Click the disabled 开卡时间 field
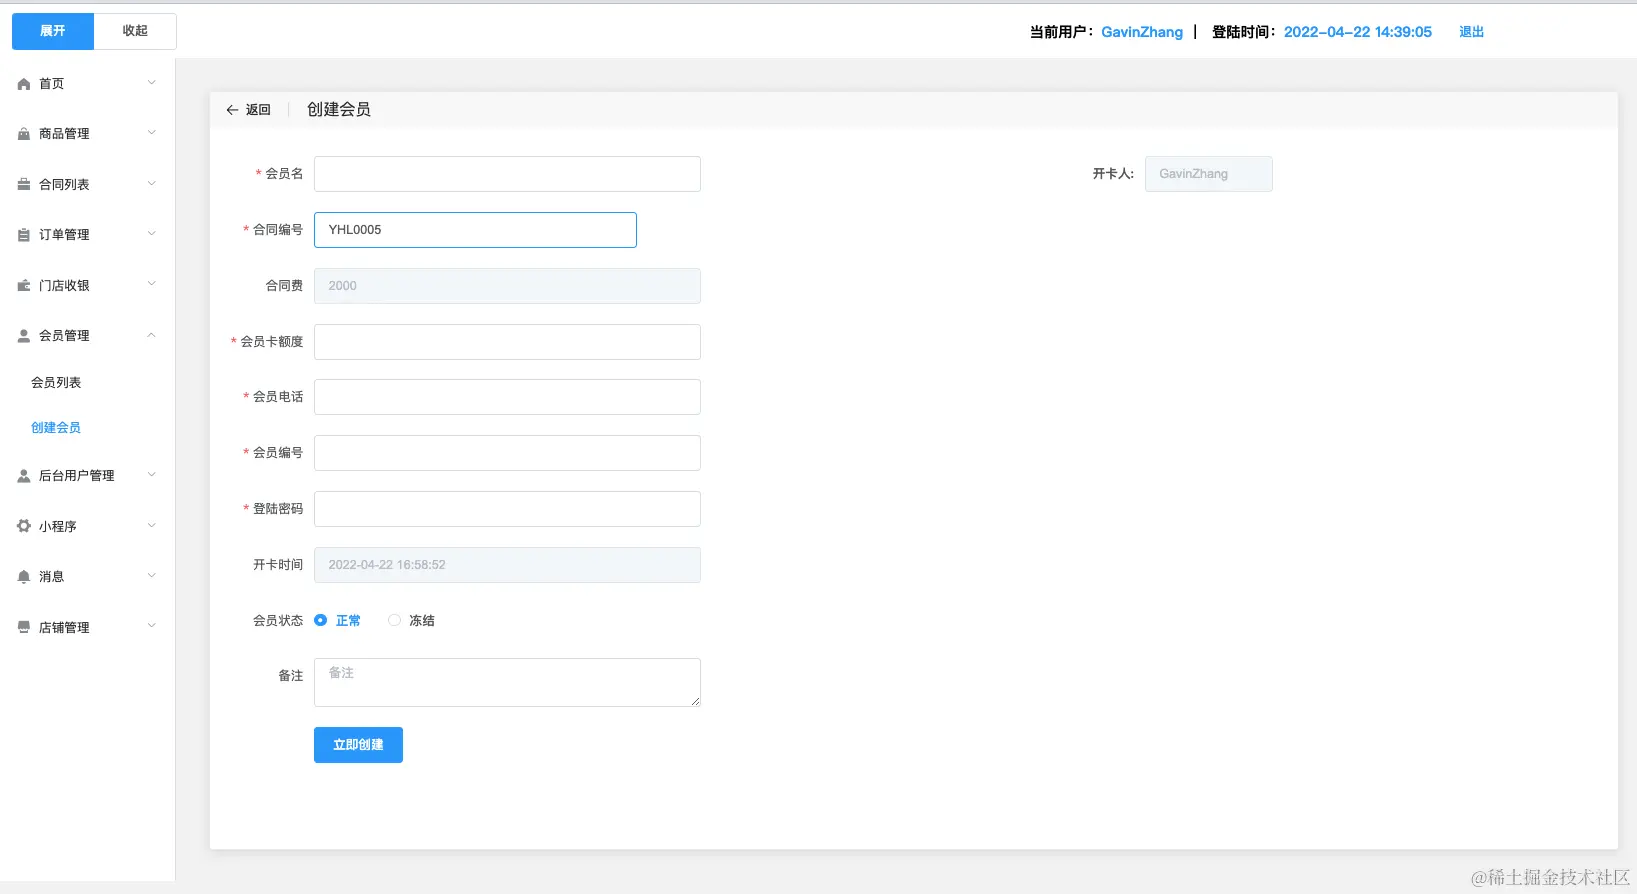This screenshot has width=1637, height=894. (507, 565)
